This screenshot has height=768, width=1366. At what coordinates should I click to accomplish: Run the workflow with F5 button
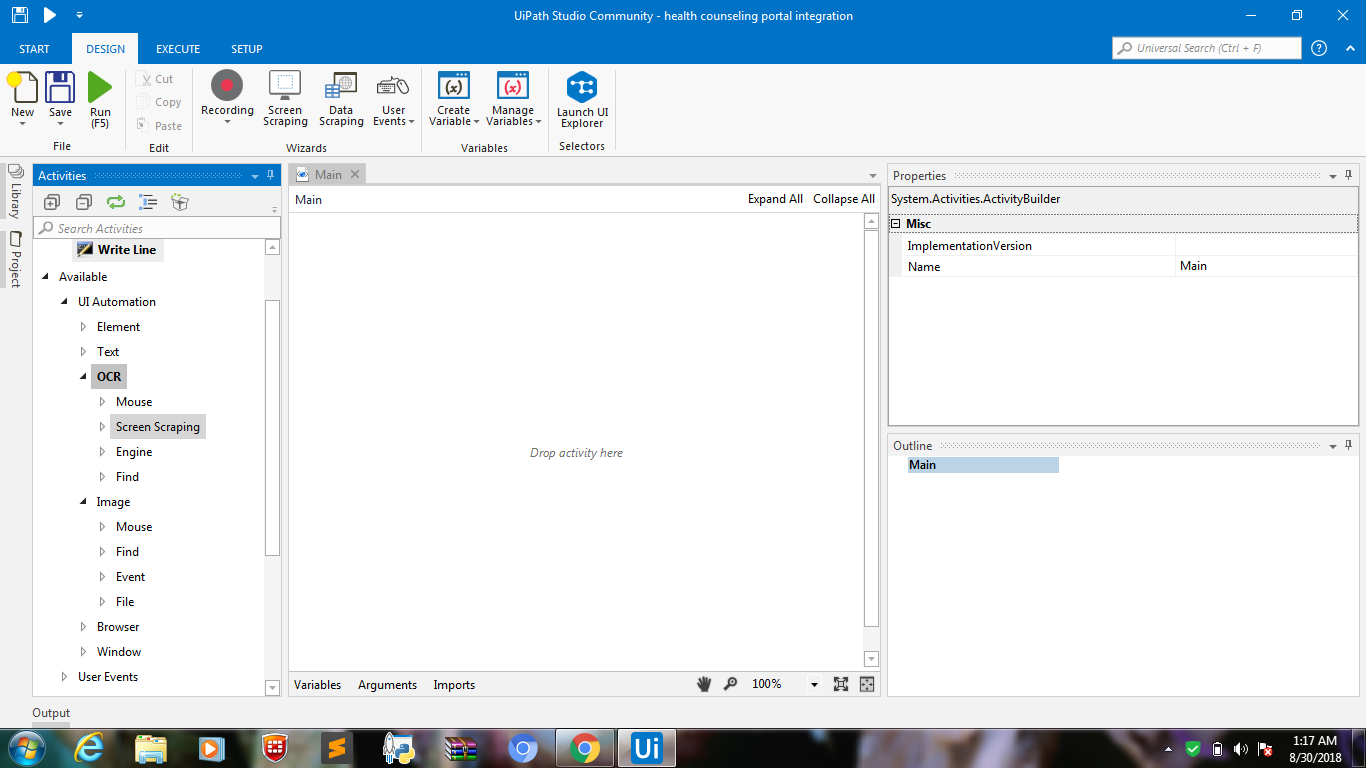(100, 98)
